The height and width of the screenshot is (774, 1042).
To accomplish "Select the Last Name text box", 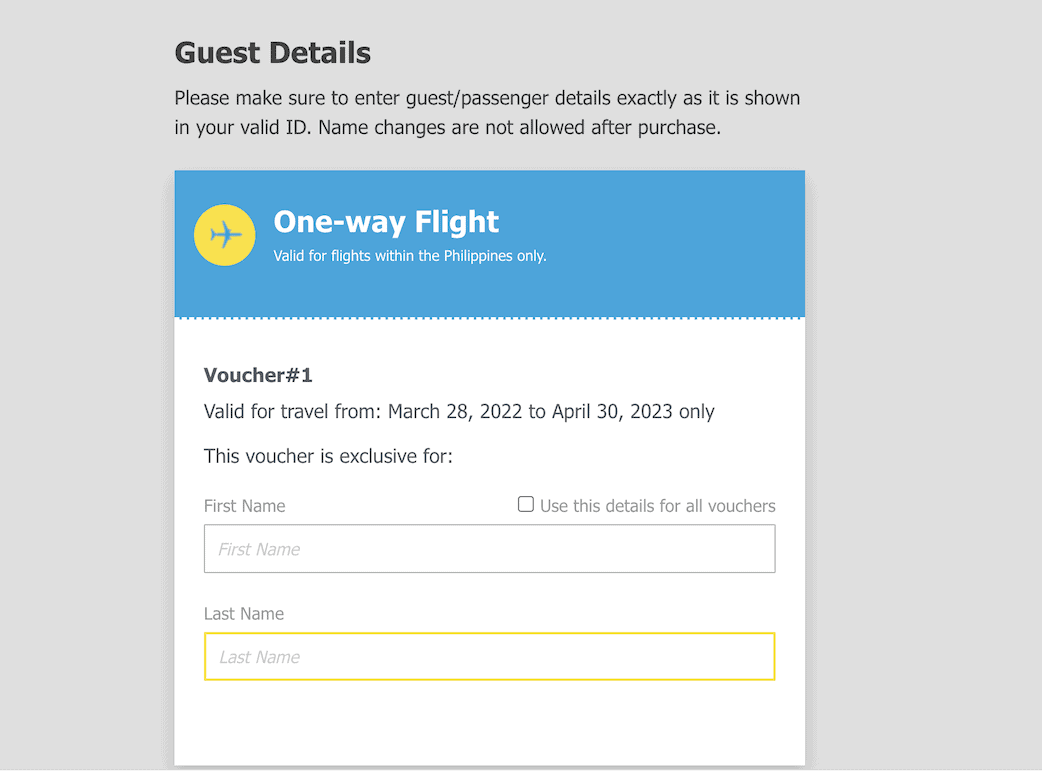I will click(489, 657).
